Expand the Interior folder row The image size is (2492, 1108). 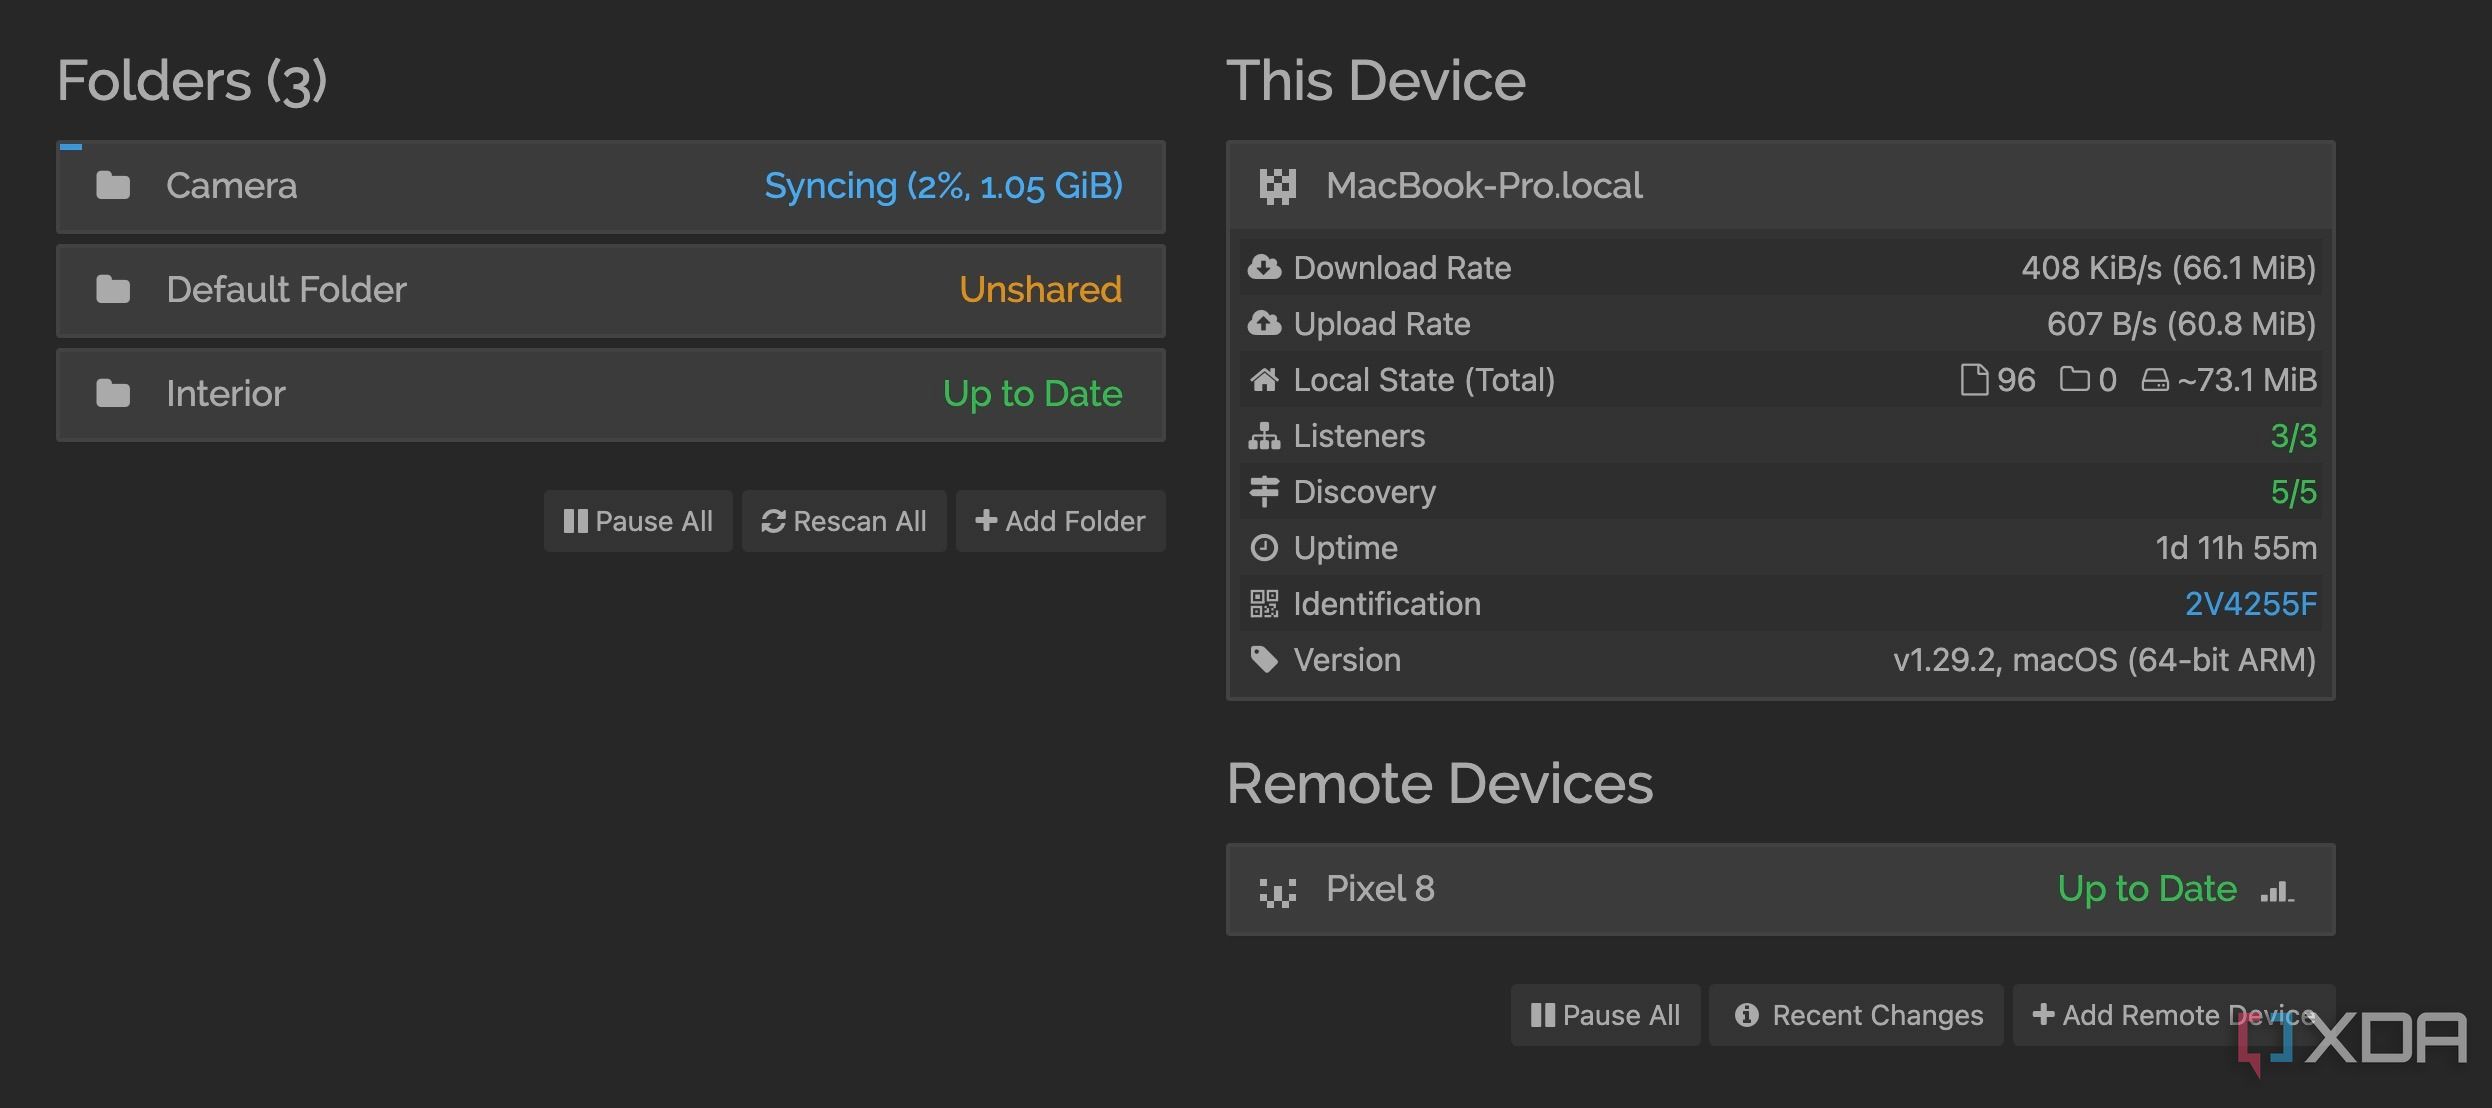pyautogui.click(x=611, y=395)
